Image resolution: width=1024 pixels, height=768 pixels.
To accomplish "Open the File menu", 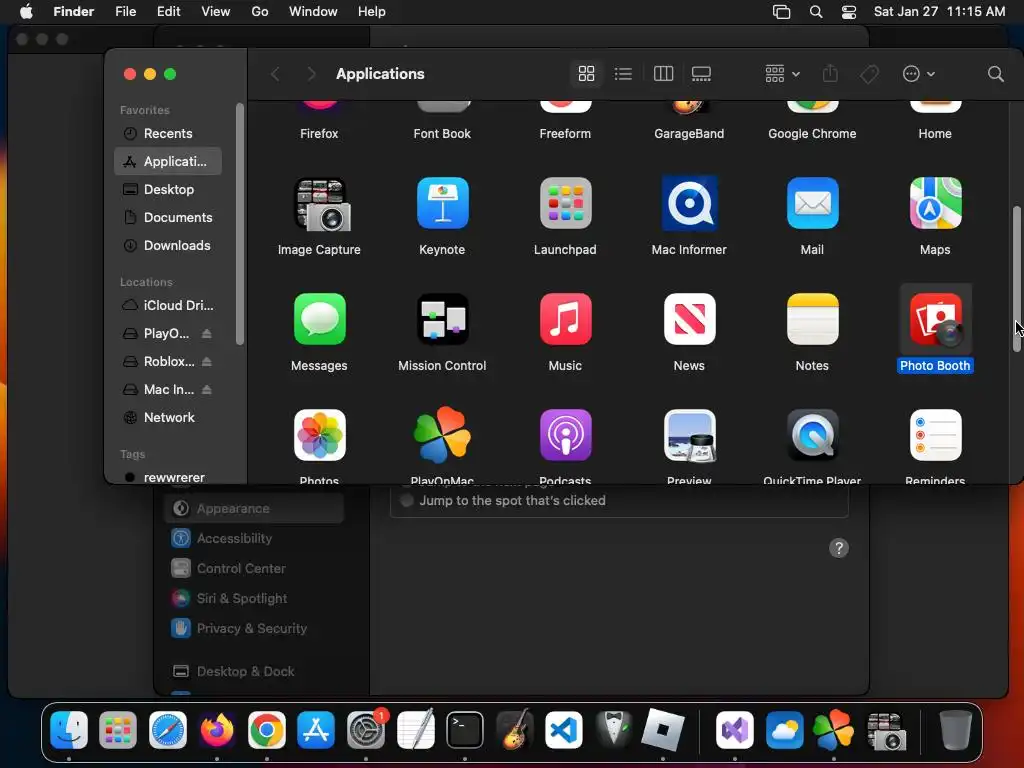I will pos(125,12).
